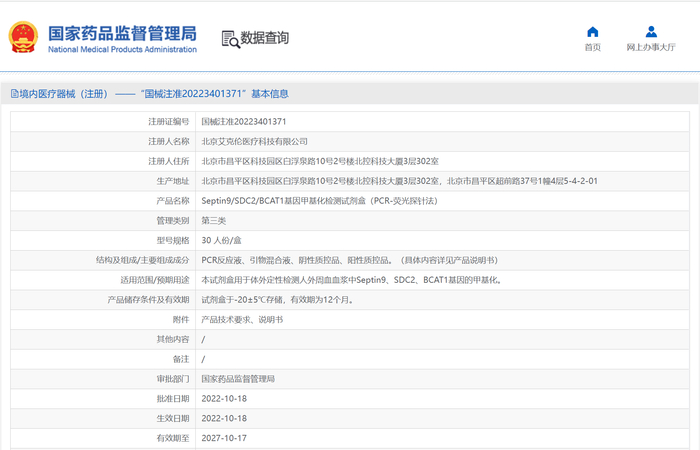Select registration number 国械注准20223401371 value
Viewport: 700px width, 450px height.
point(244,121)
